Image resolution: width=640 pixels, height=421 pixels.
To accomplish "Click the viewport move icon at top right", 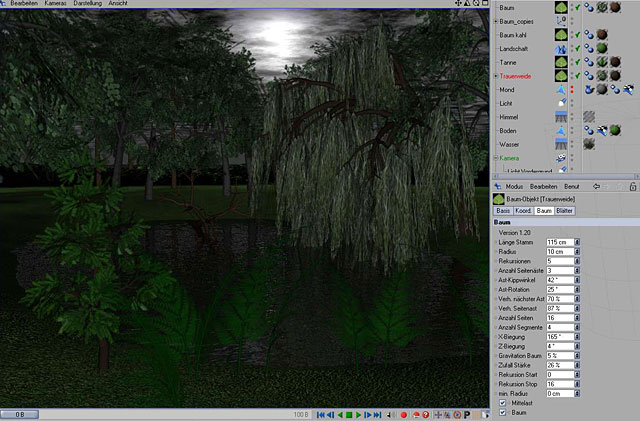I will (458, 3).
